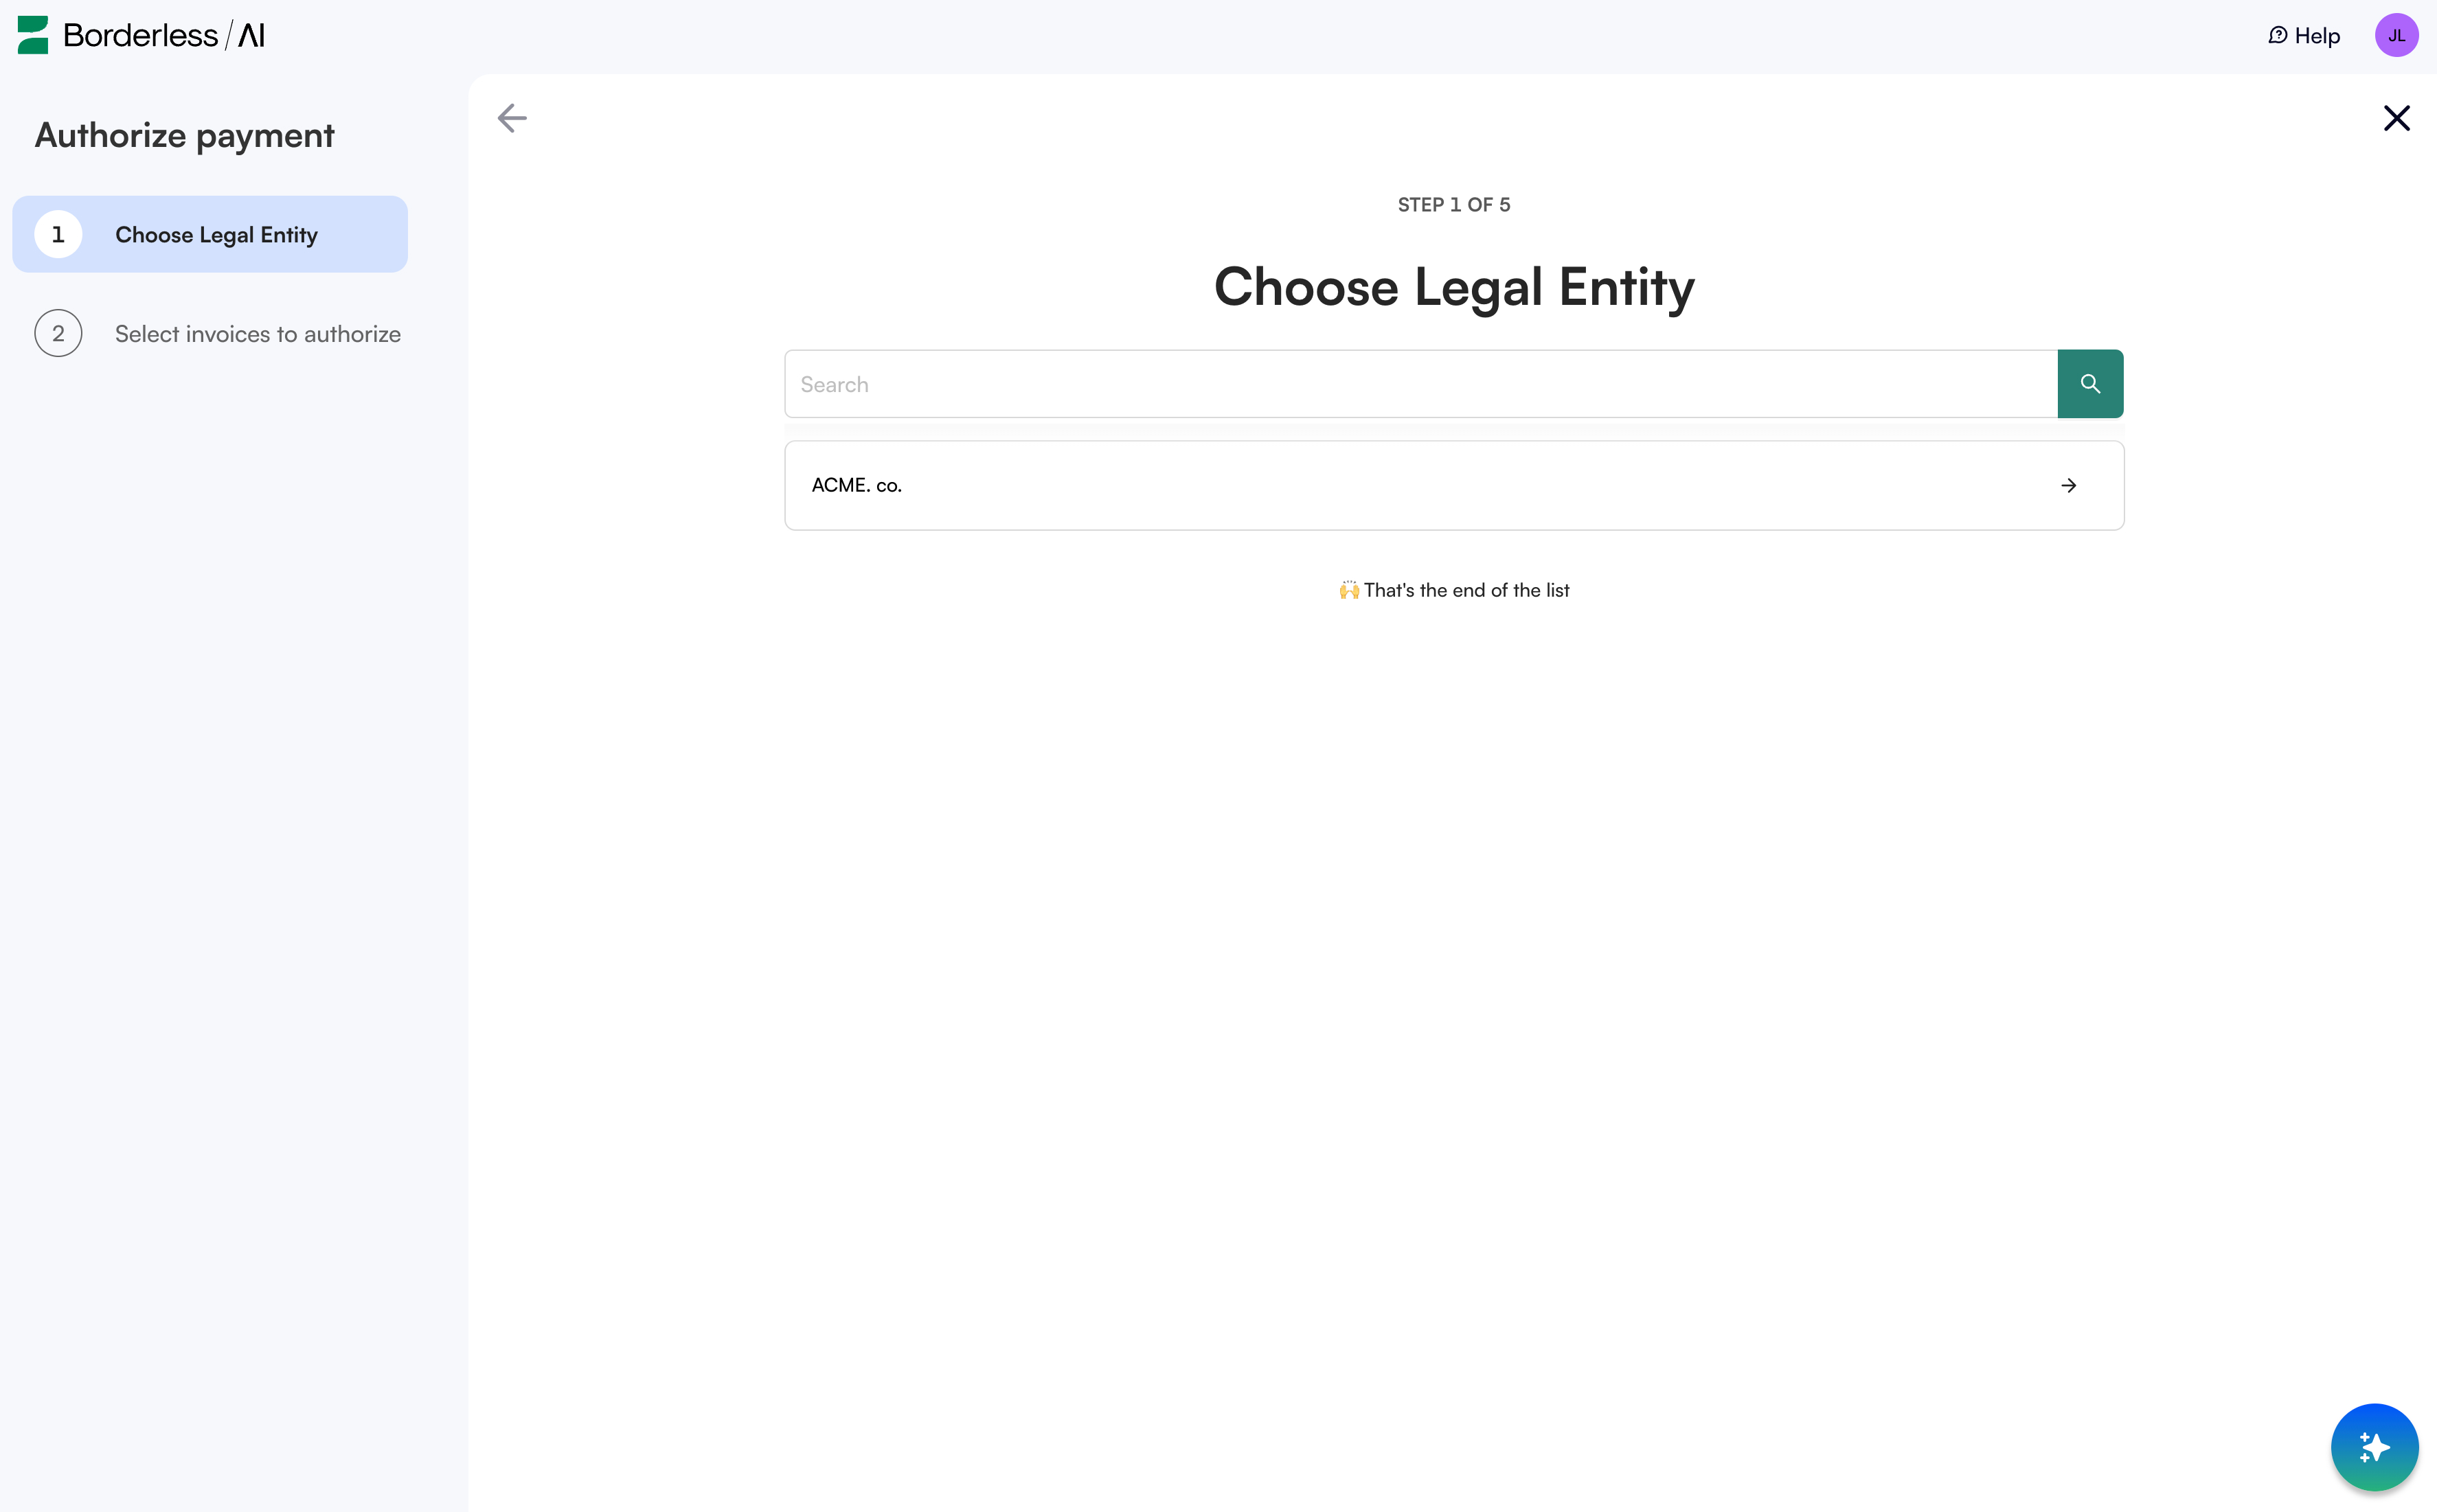Click the Choose Legal Entity main heading
Viewport: 2437px width, 1512px height.
point(1453,287)
